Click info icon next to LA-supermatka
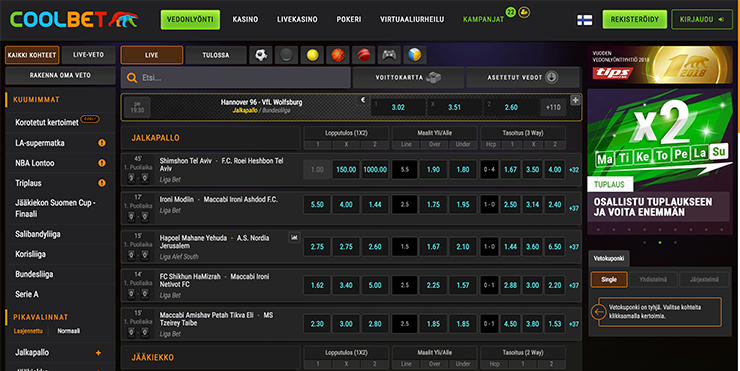 (101, 143)
